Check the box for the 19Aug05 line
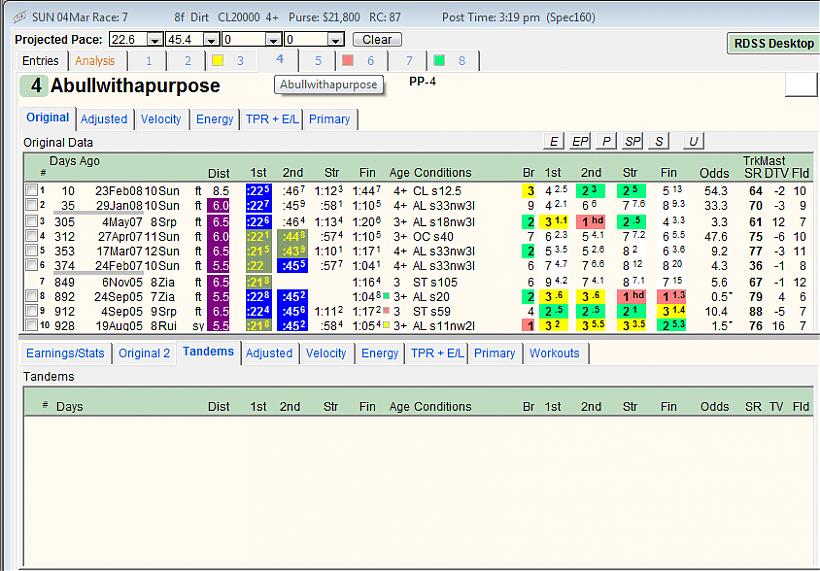 [x=31, y=325]
